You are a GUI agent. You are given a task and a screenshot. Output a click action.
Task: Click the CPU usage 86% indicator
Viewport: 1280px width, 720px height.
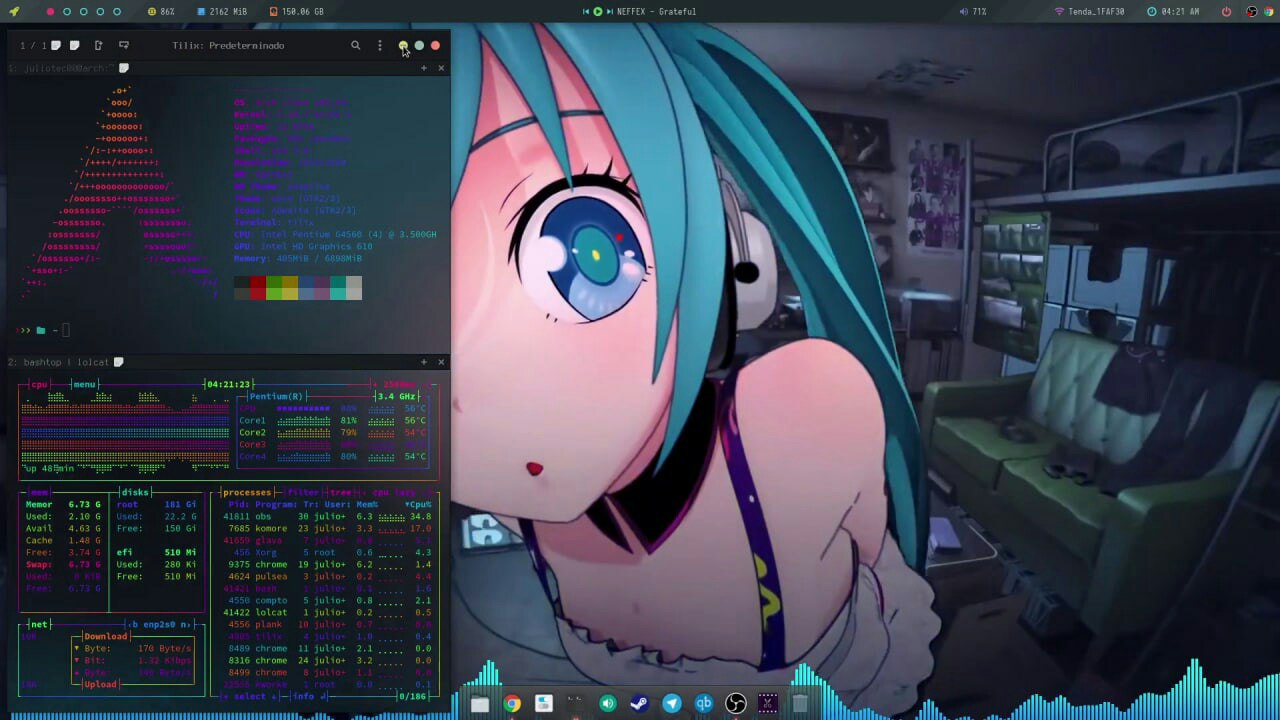[161, 12]
